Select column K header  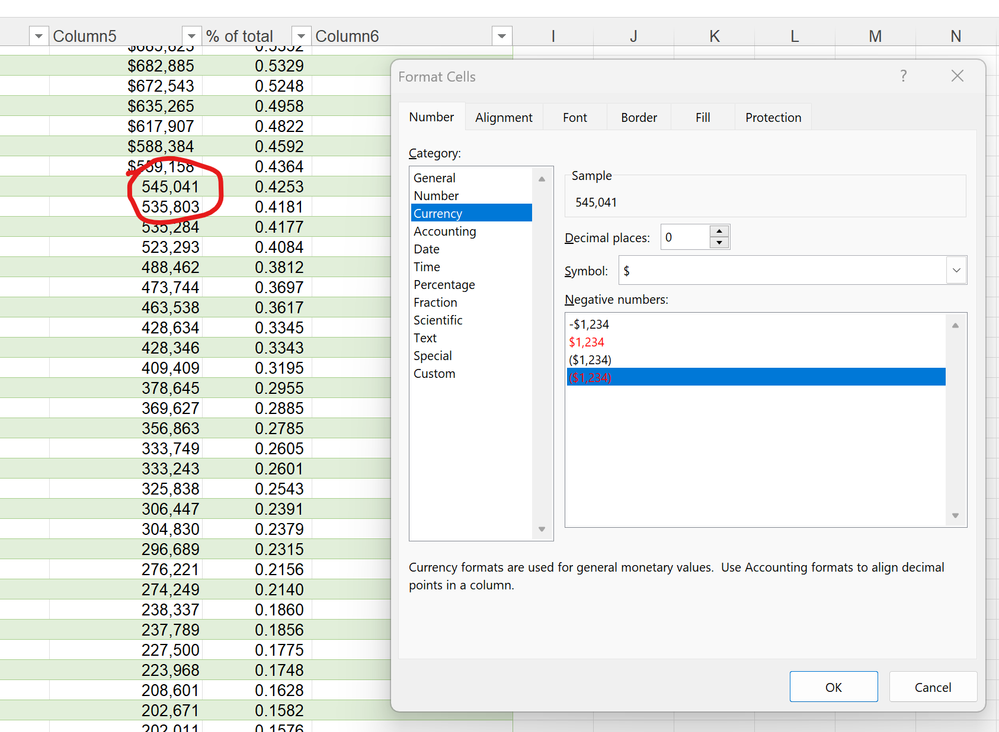tap(714, 36)
